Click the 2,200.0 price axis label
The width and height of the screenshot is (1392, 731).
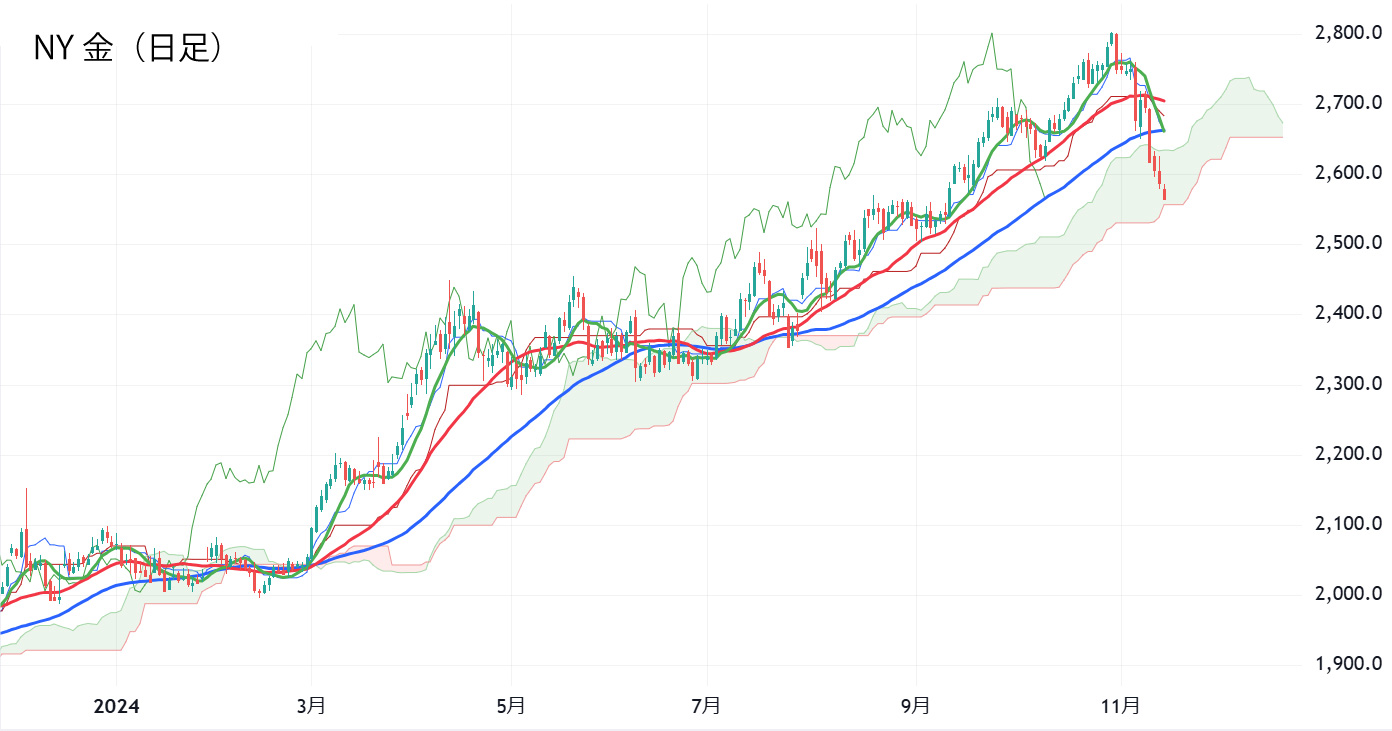[1348, 454]
